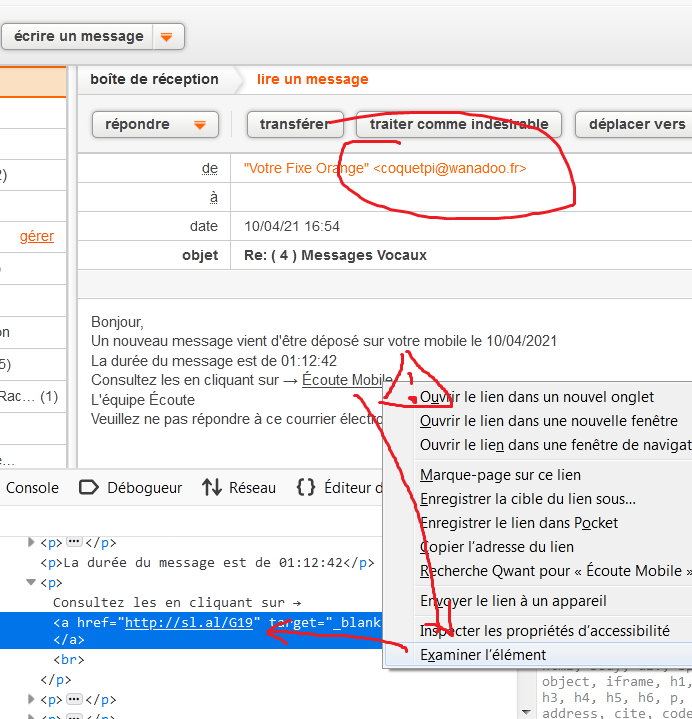This screenshot has width=692, height=719.
Task: Go to boîte de réception breadcrumb
Action: tap(154, 79)
